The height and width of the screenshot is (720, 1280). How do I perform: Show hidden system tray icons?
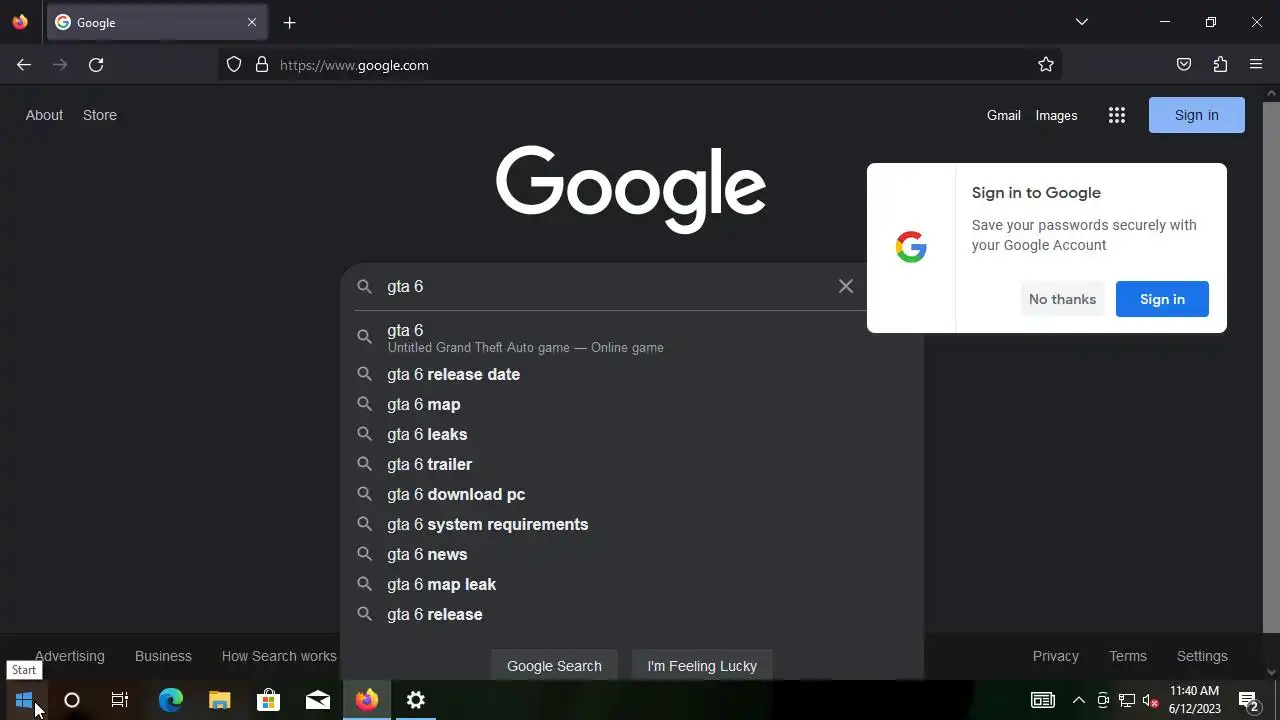[1078, 700]
